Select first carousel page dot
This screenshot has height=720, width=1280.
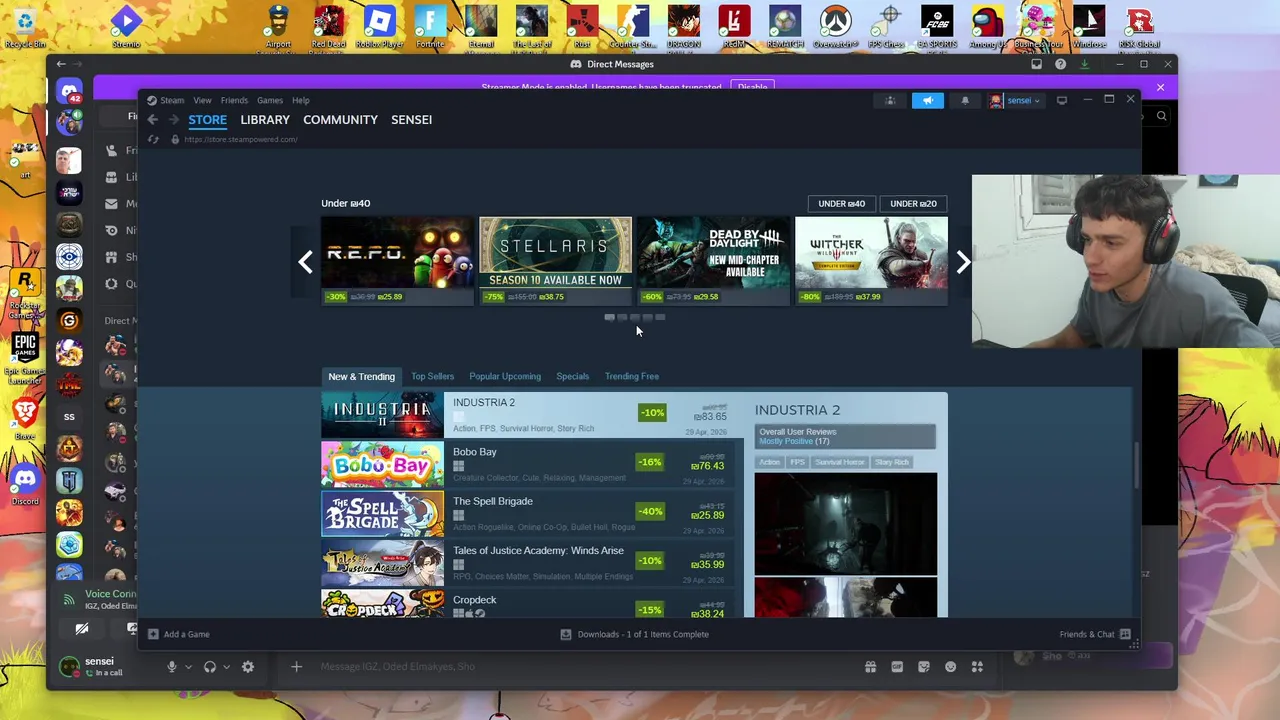pos(609,317)
